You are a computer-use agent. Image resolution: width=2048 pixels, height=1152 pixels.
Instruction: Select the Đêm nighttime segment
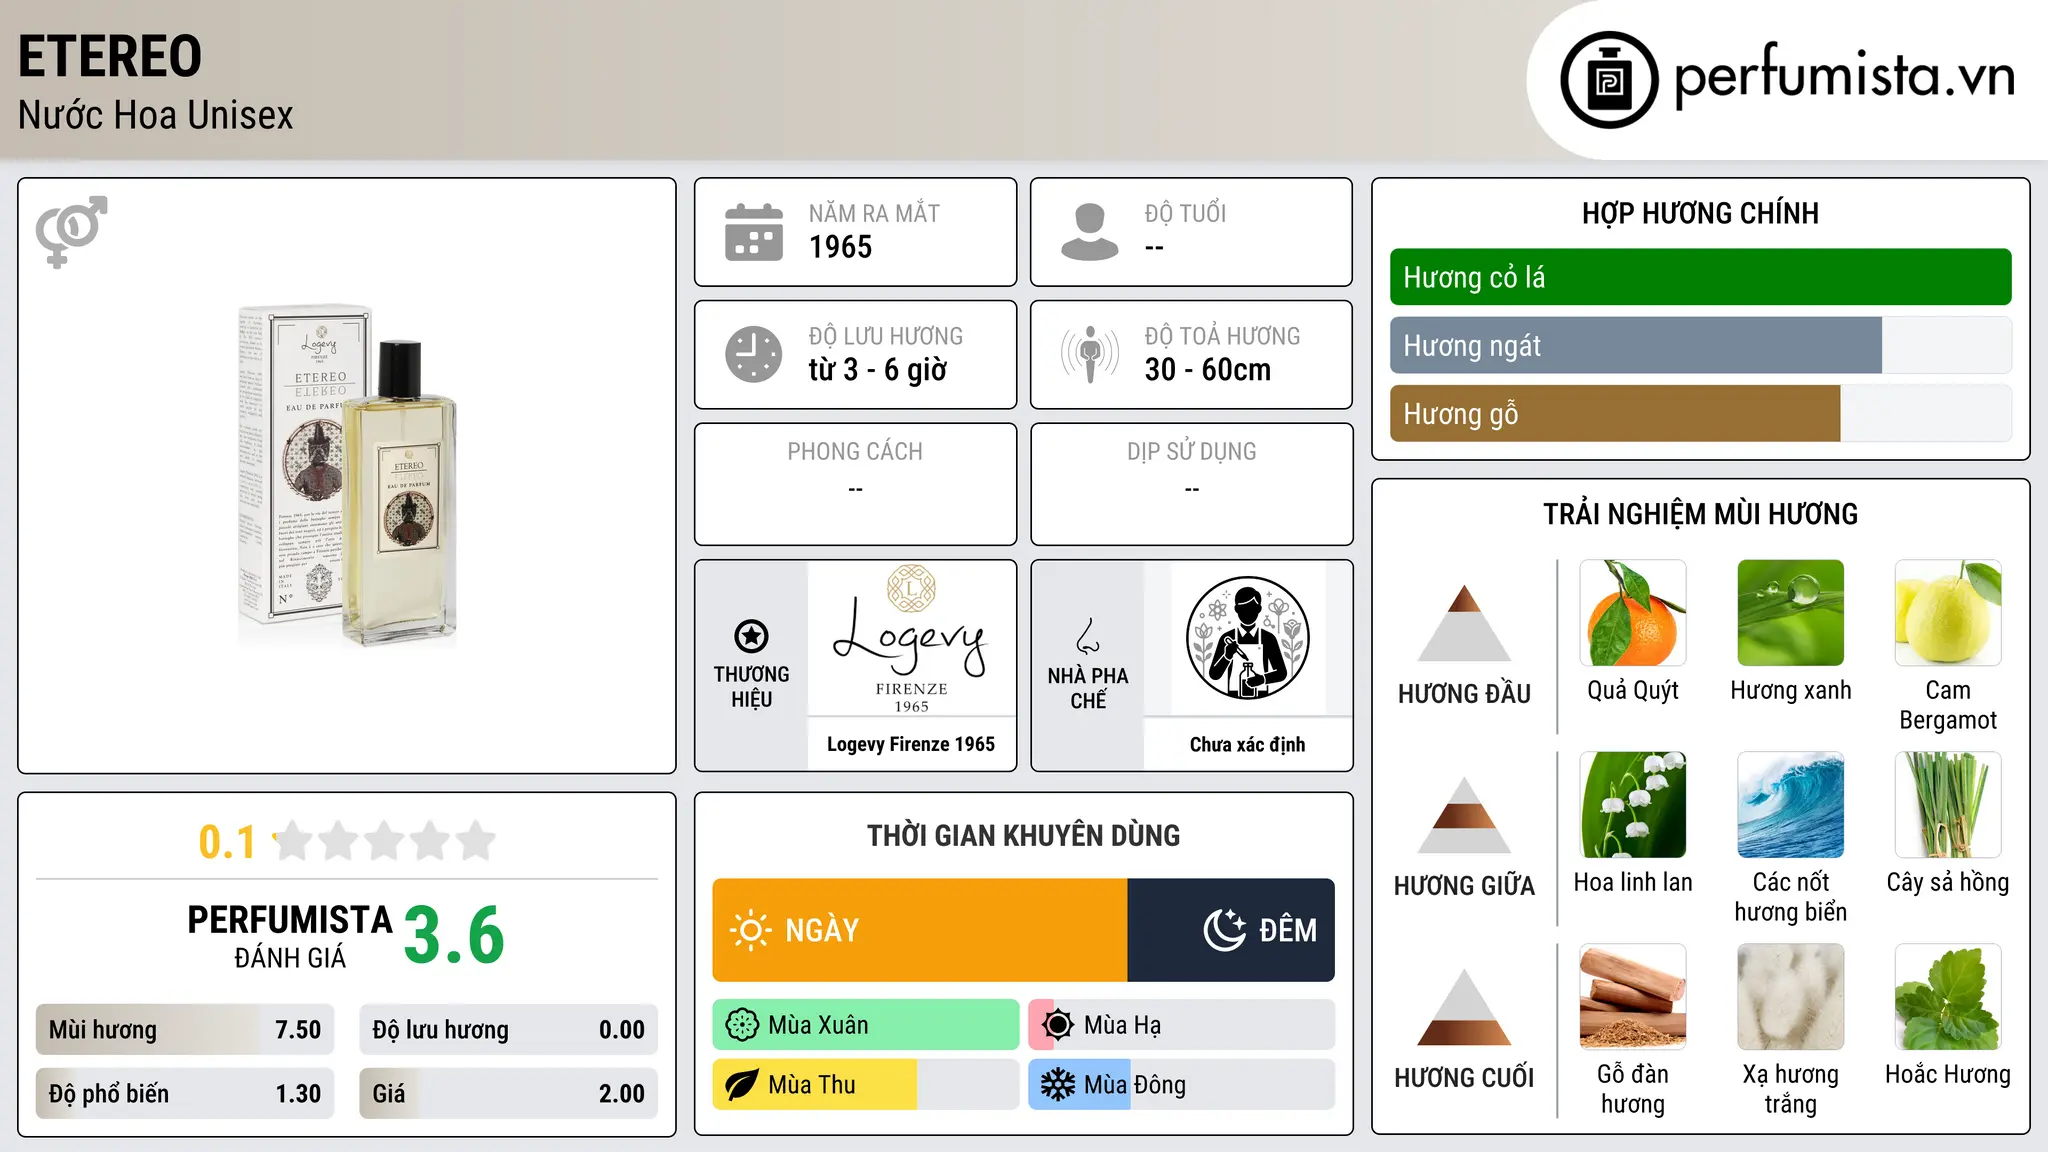(1231, 930)
